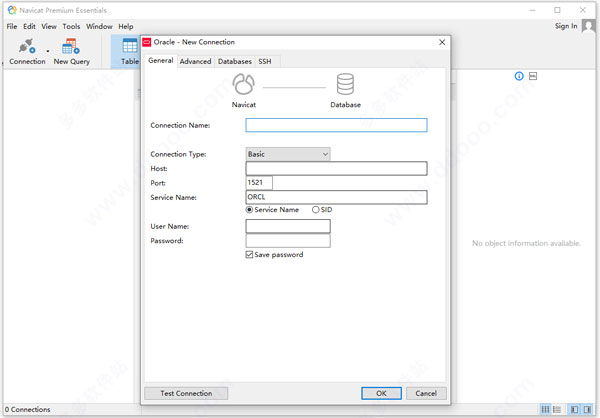Show object information via blue info icon
The width and height of the screenshot is (600, 418).
(x=519, y=76)
